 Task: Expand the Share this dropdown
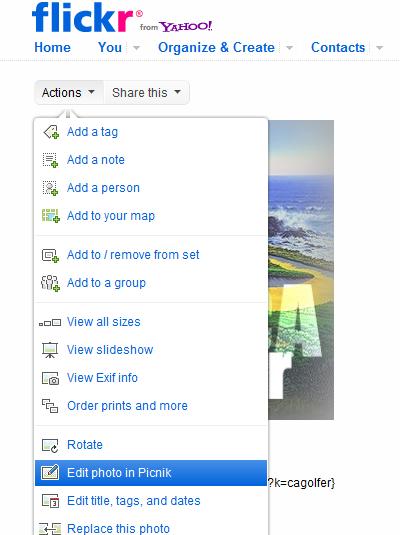pyautogui.click(x=146, y=92)
